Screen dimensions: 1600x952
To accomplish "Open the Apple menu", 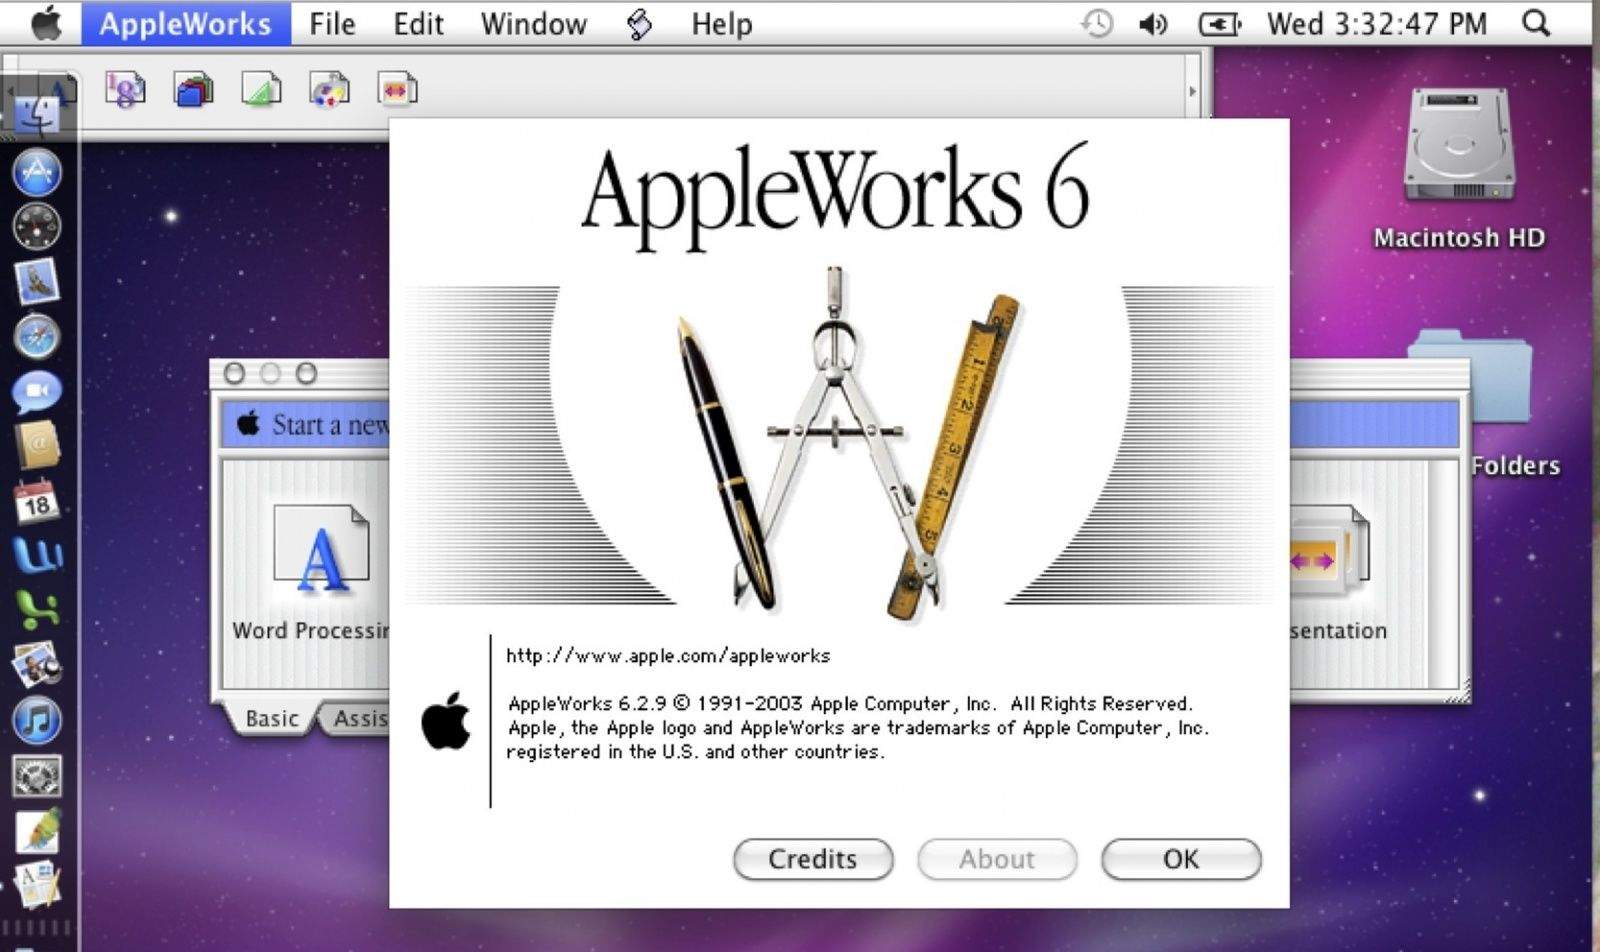I will tap(45, 23).
